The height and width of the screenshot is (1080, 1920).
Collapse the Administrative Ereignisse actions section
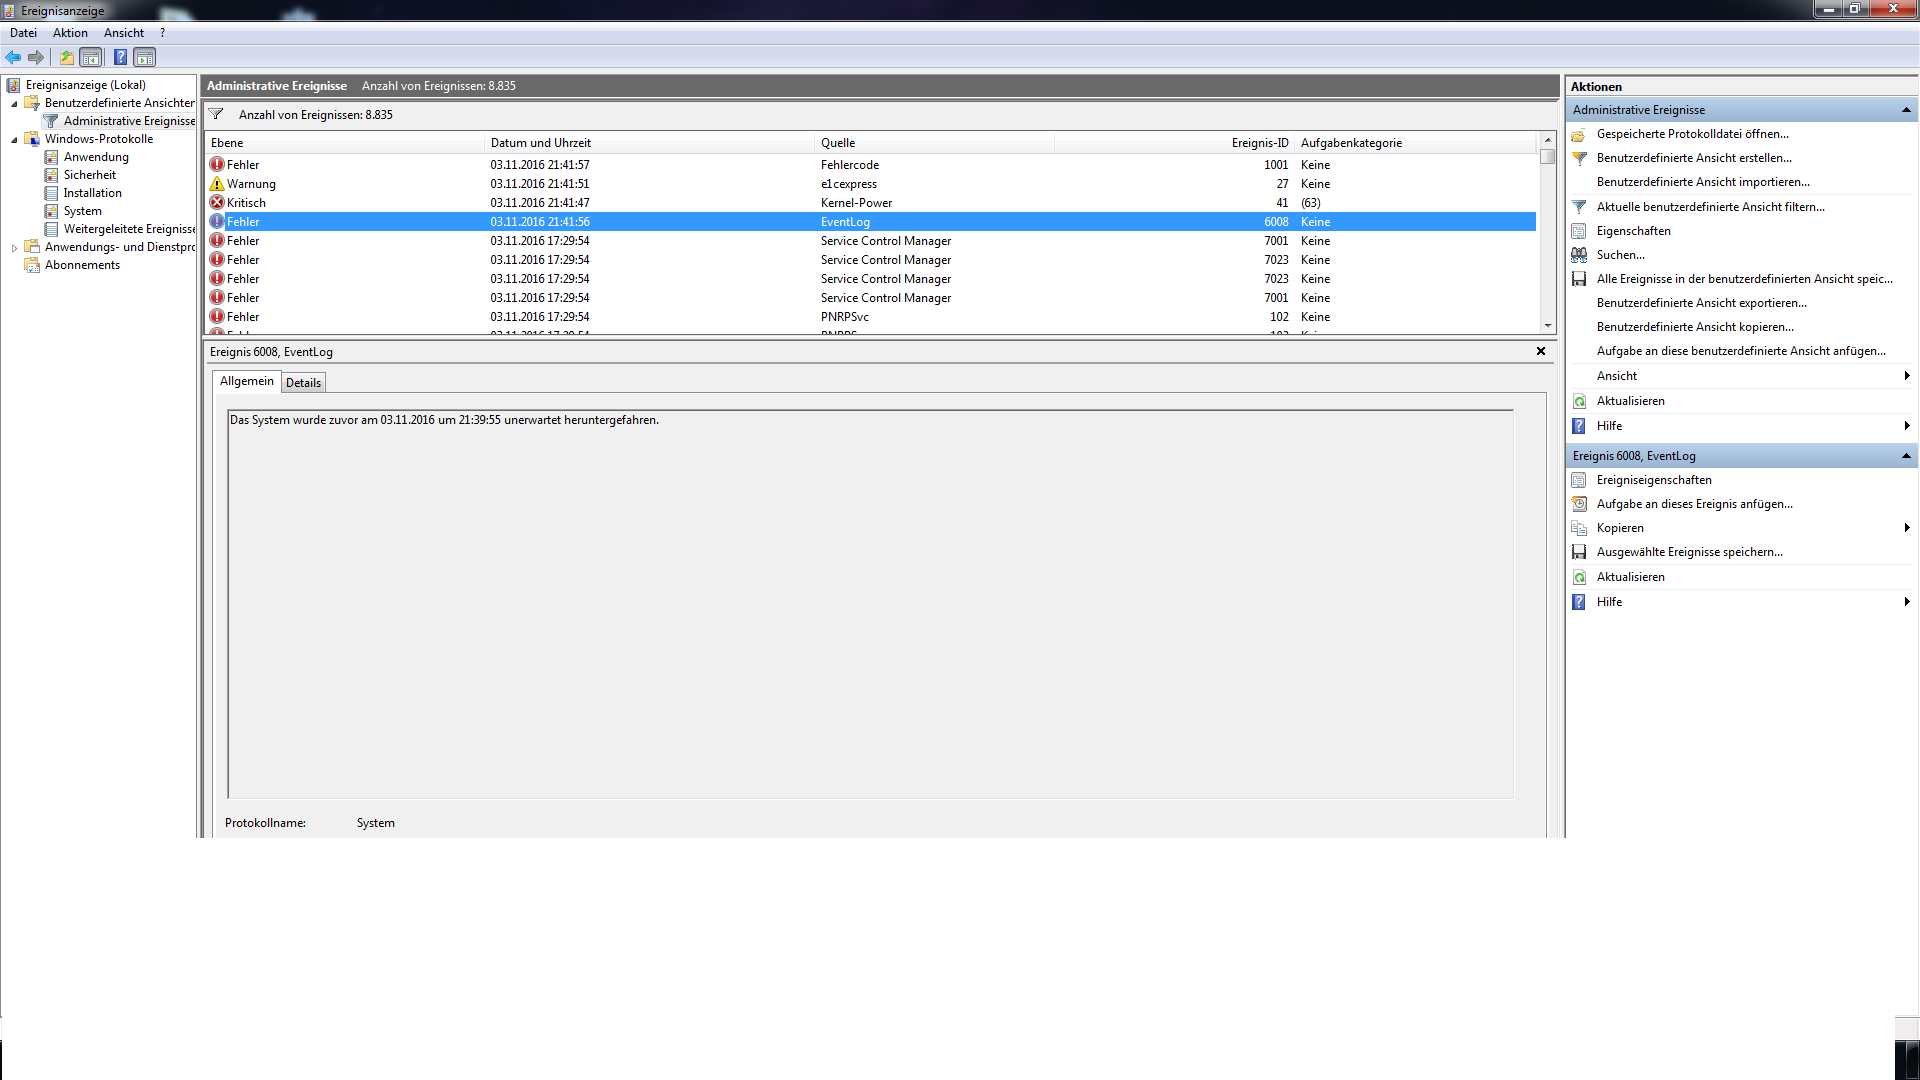(x=1905, y=110)
